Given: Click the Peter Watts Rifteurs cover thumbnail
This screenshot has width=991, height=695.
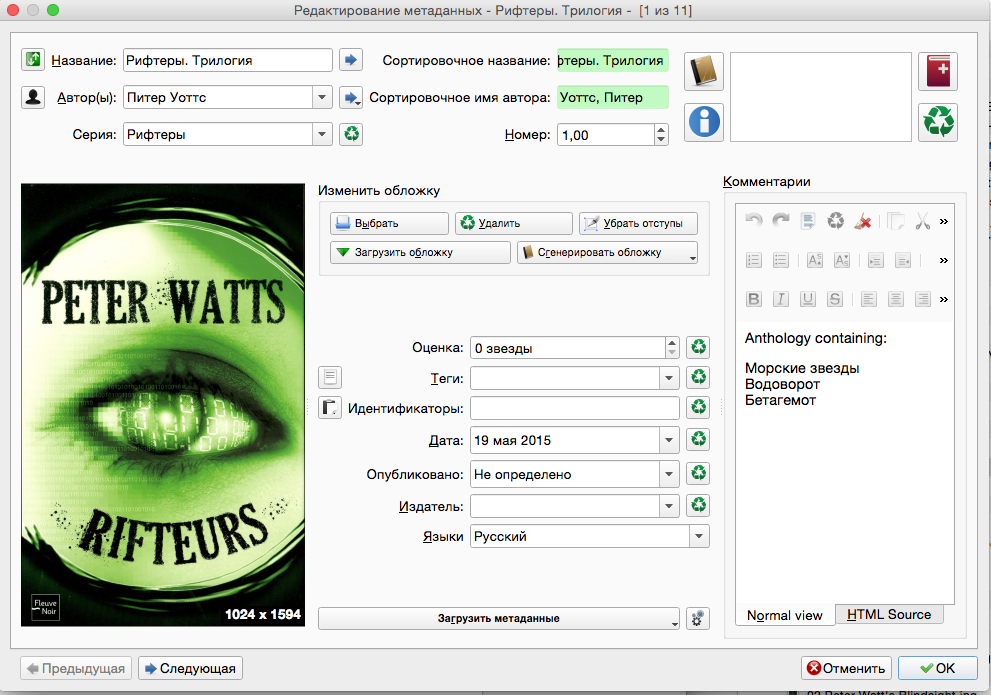Looking at the screenshot, I should pyautogui.click(x=163, y=405).
